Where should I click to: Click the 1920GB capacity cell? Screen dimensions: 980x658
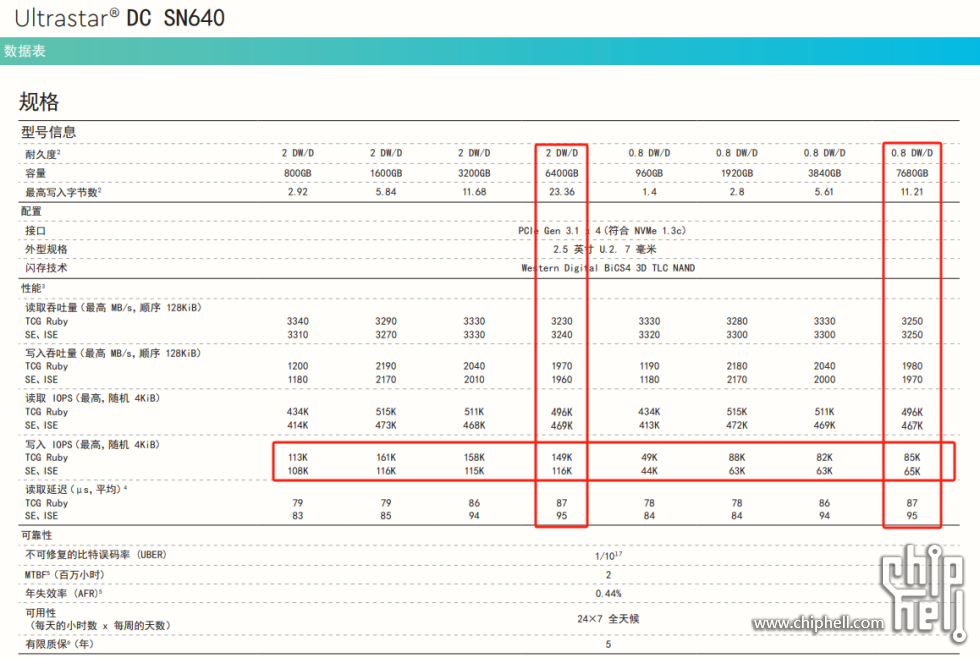pyautogui.click(x=737, y=173)
